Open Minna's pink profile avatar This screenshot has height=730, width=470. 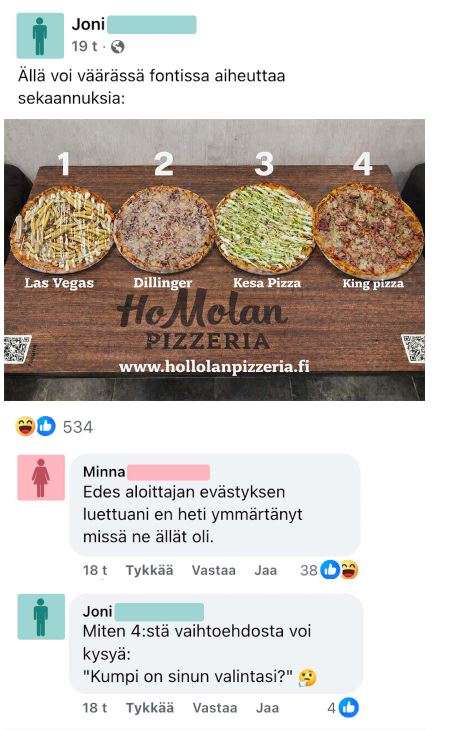point(41,478)
